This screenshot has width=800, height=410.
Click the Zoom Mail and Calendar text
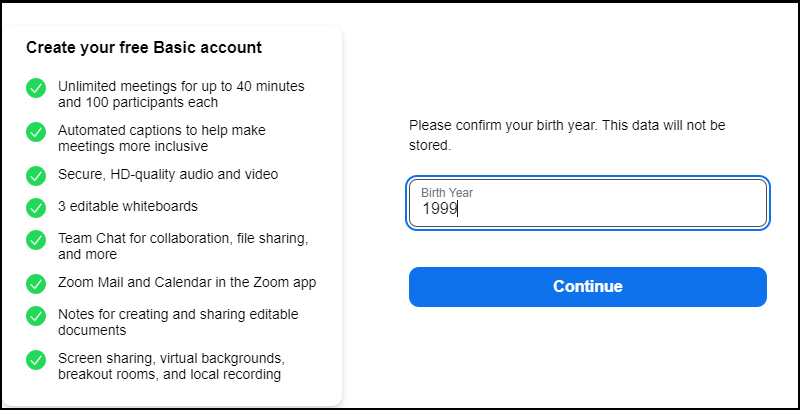point(187,283)
